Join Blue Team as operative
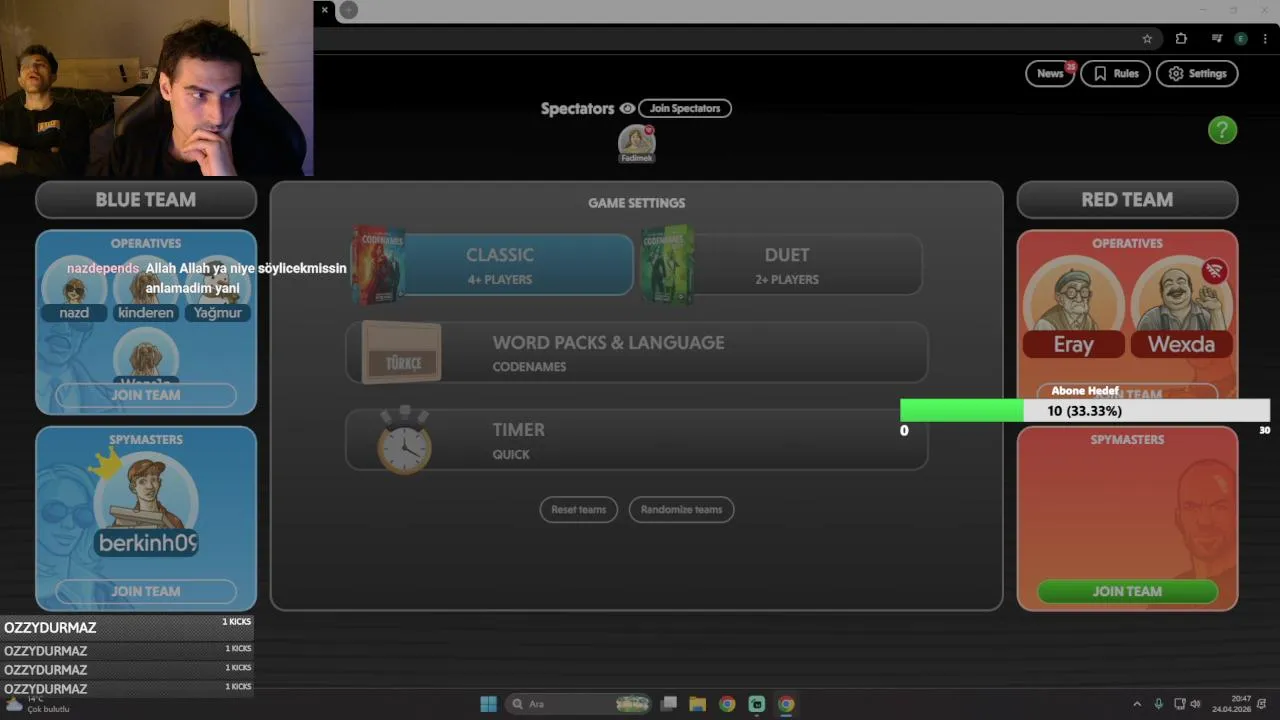Viewport: 1280px width, 720px height. click(146, 395)
